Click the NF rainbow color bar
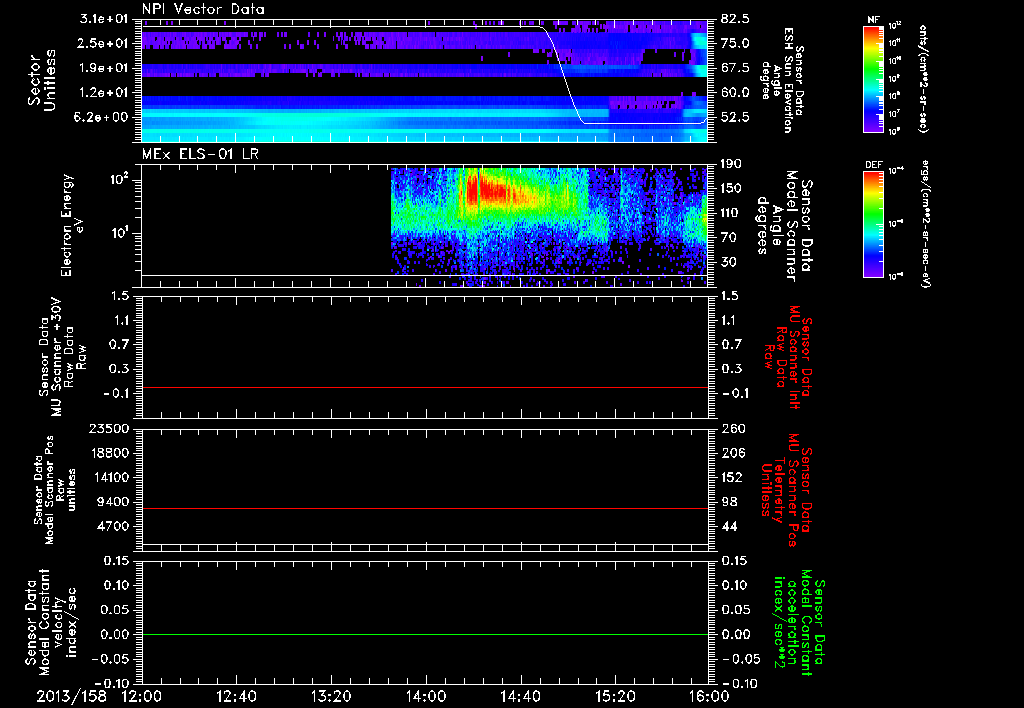The height and width of the screenshot is (708, 1024). pyautogui.click(x=874, y=79)
